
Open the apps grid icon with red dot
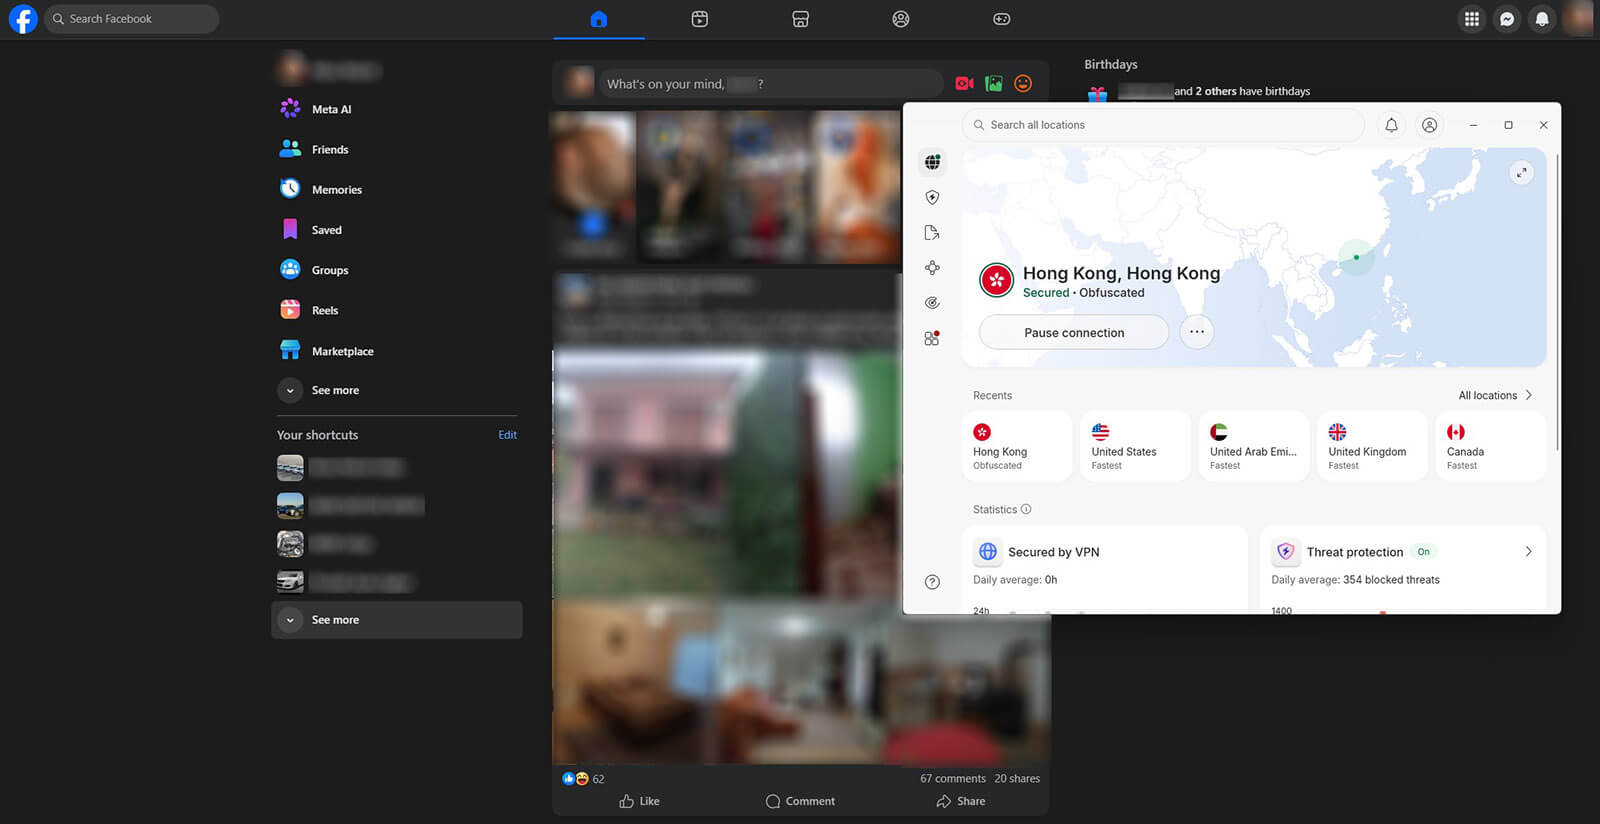point(932,338)
